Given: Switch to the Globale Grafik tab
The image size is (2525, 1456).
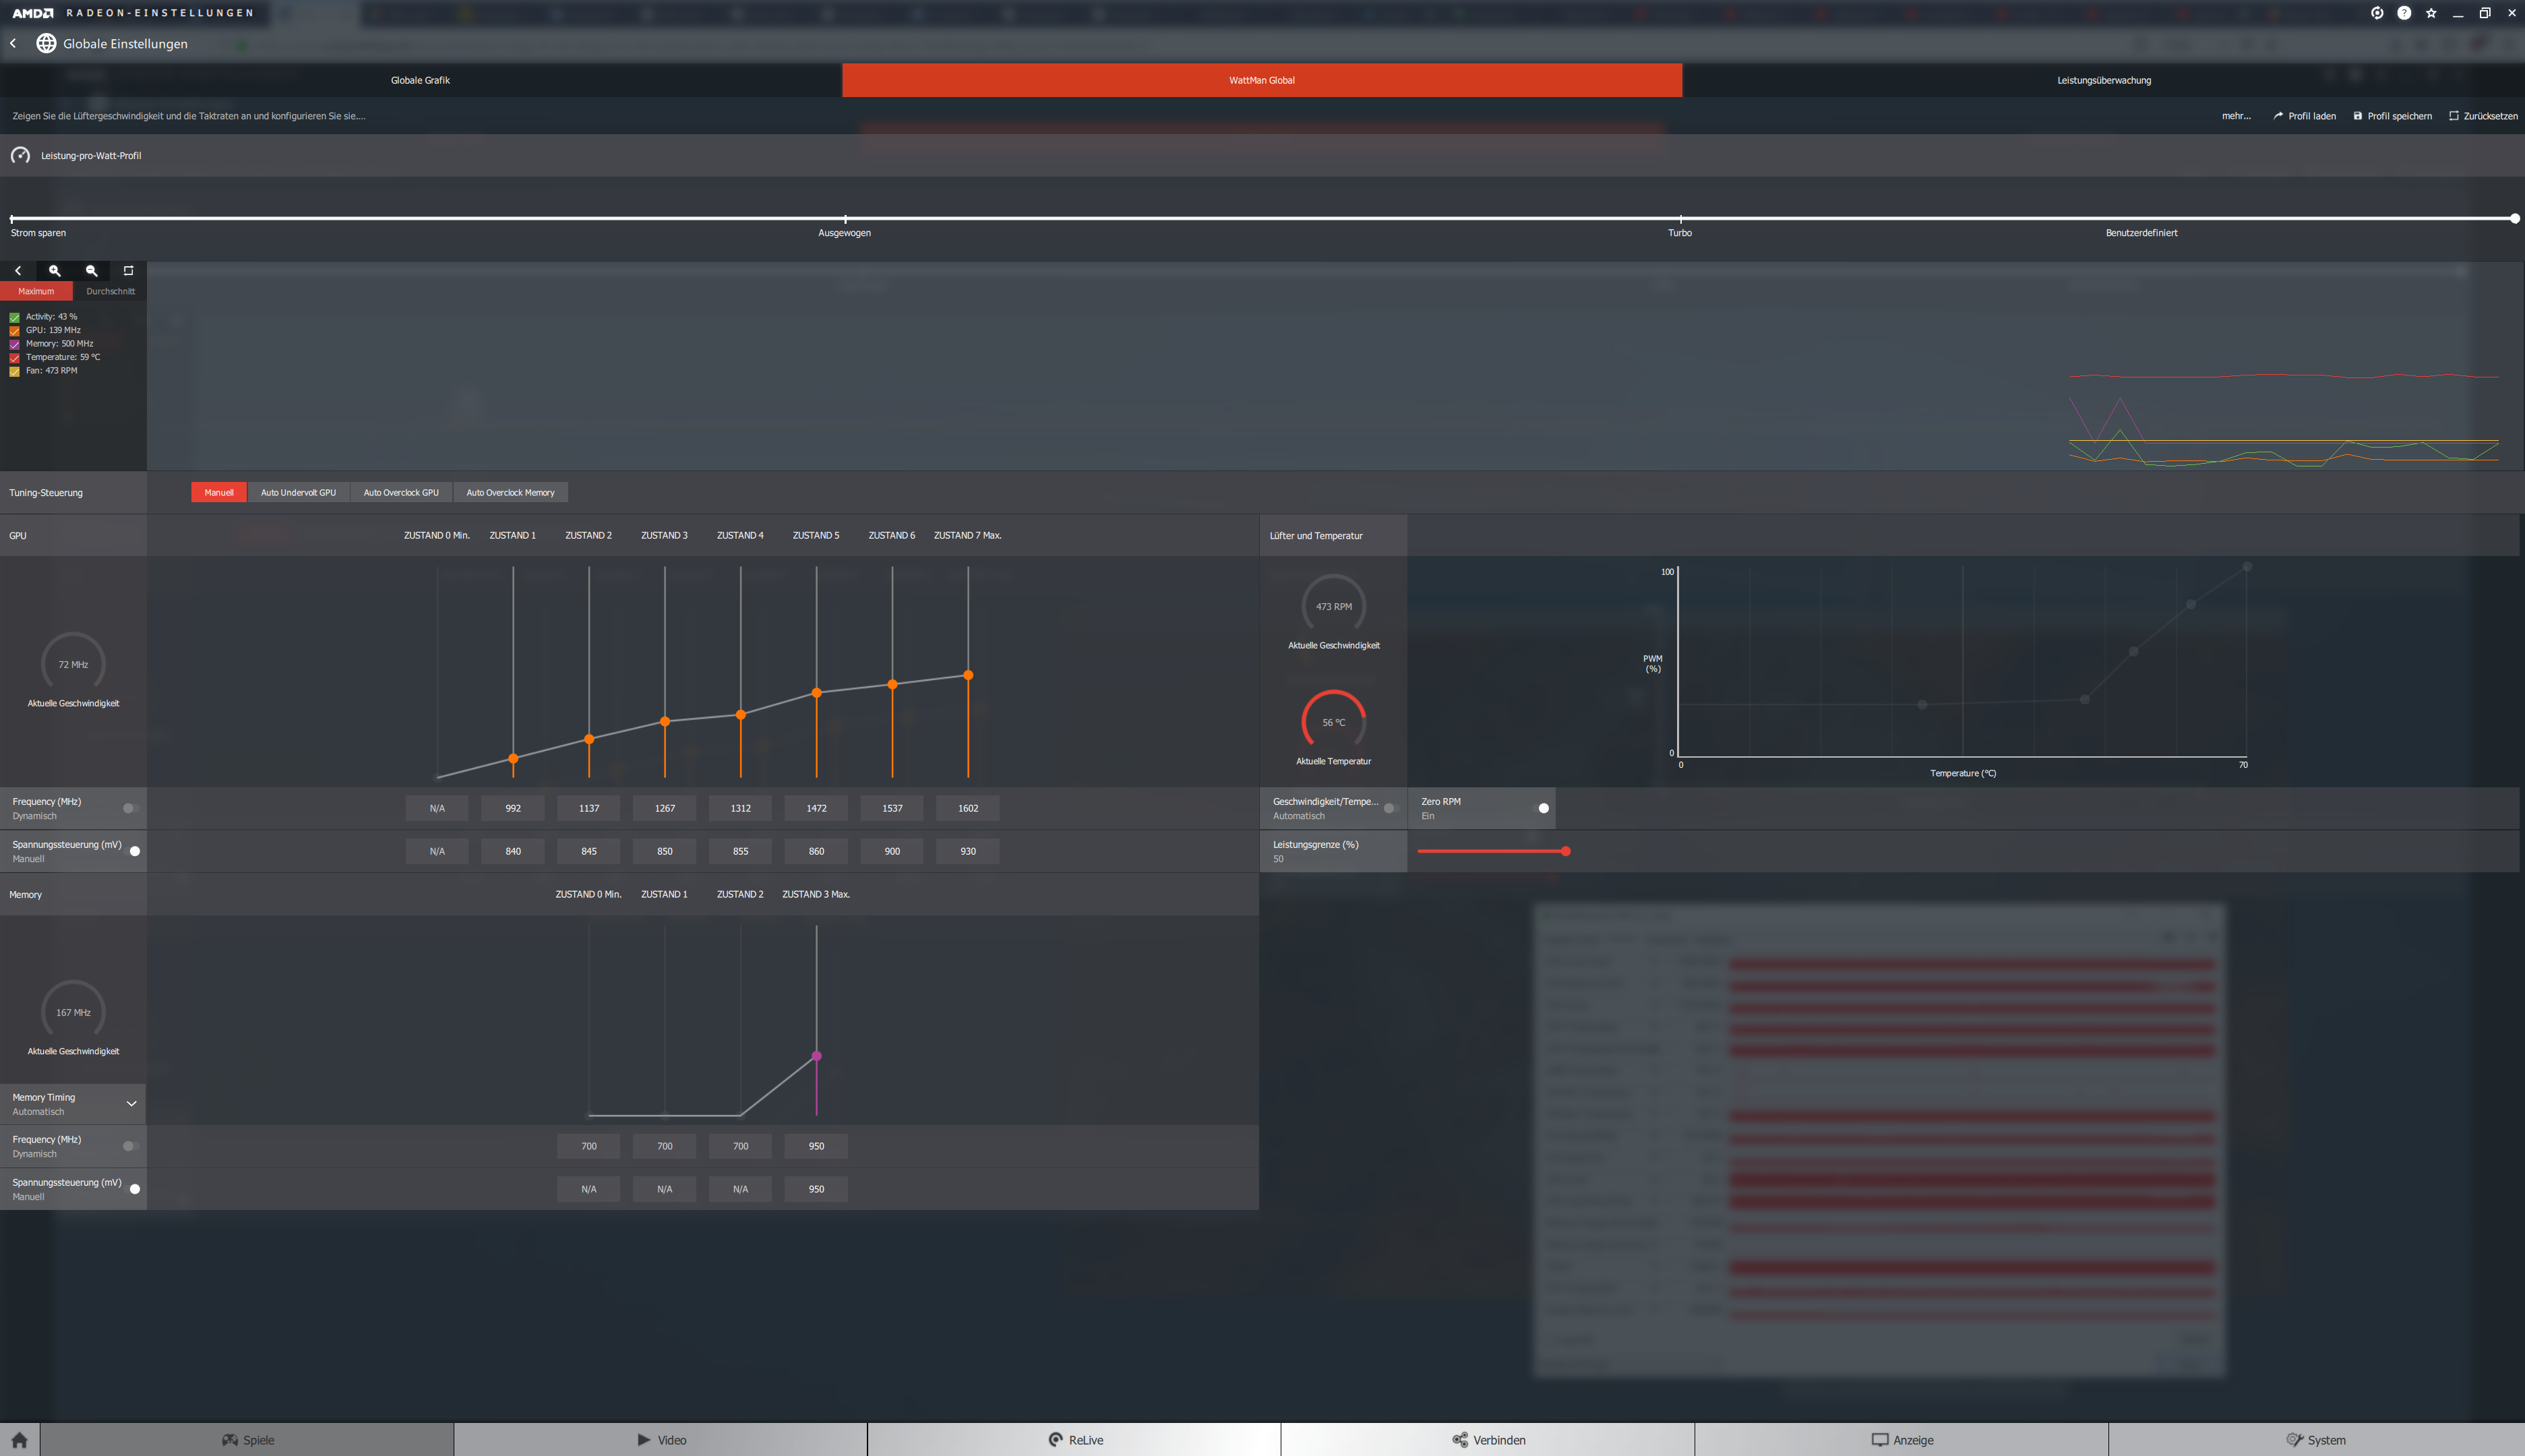Looking at the screenshot, I should [x=420, y=80].
